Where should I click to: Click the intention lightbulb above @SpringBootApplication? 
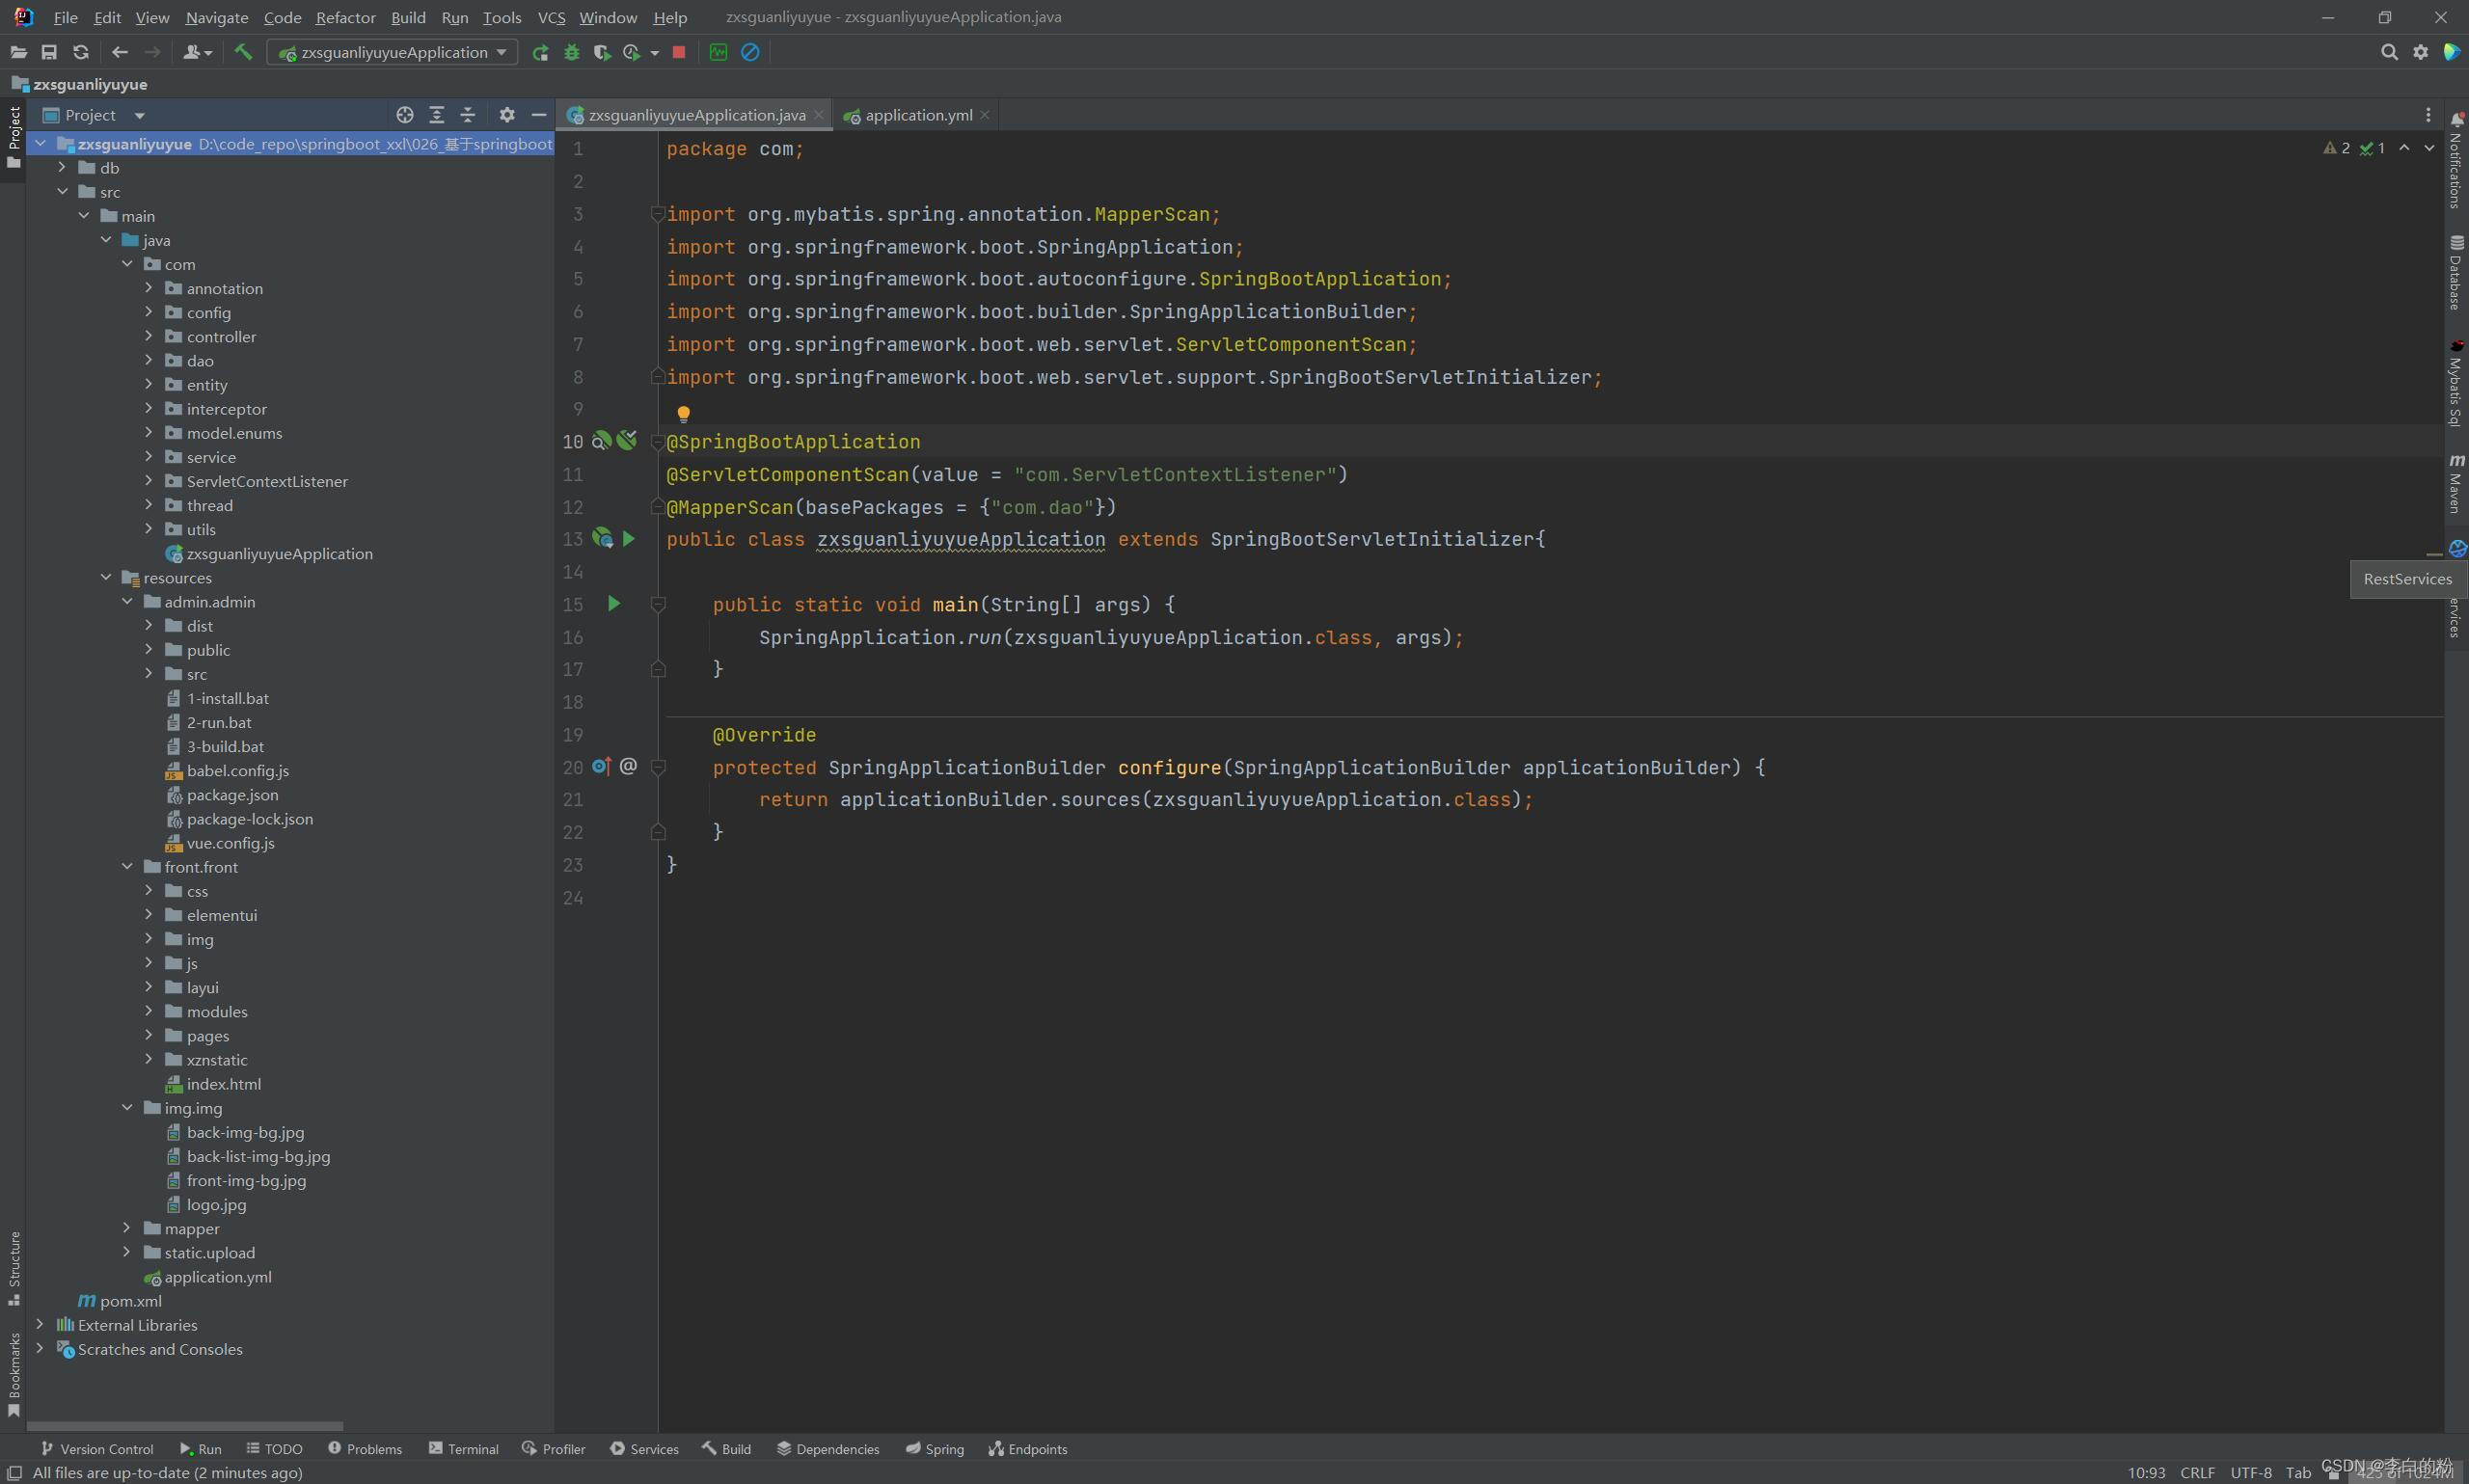point(683,413)
